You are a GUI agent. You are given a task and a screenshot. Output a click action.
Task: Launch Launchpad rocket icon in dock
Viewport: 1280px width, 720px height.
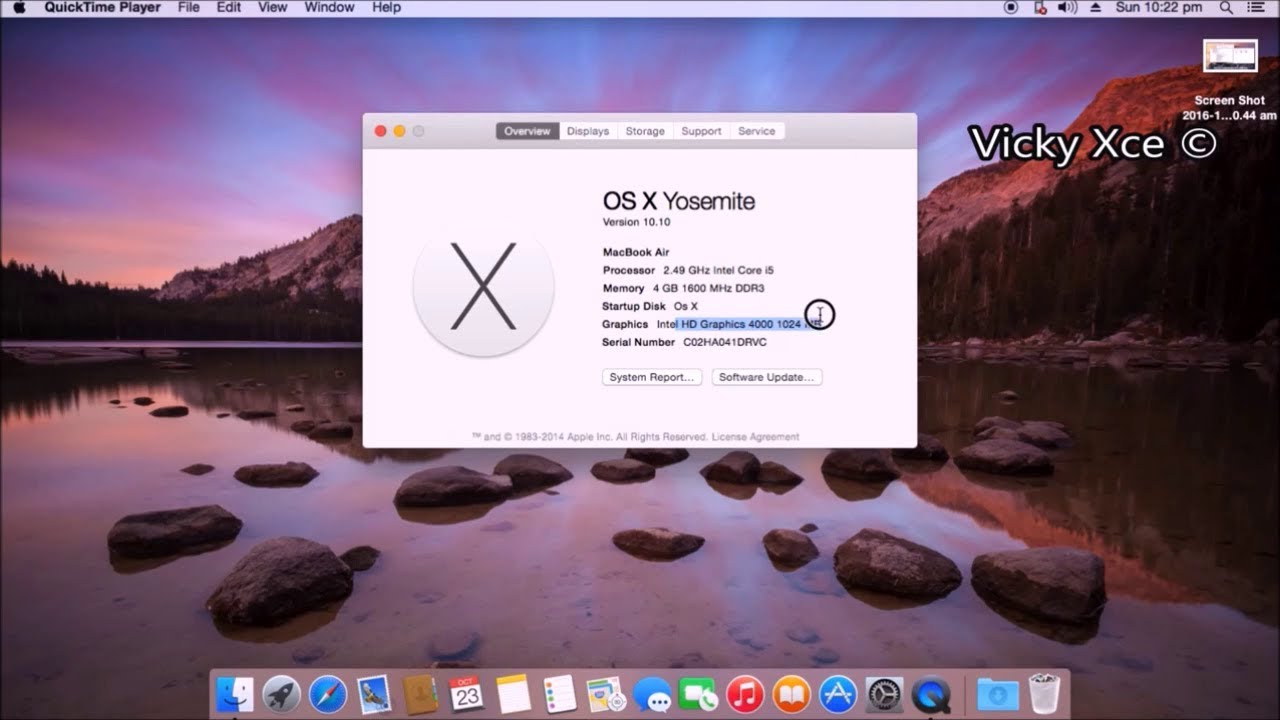pyautogui.click(x=281, y=694)
